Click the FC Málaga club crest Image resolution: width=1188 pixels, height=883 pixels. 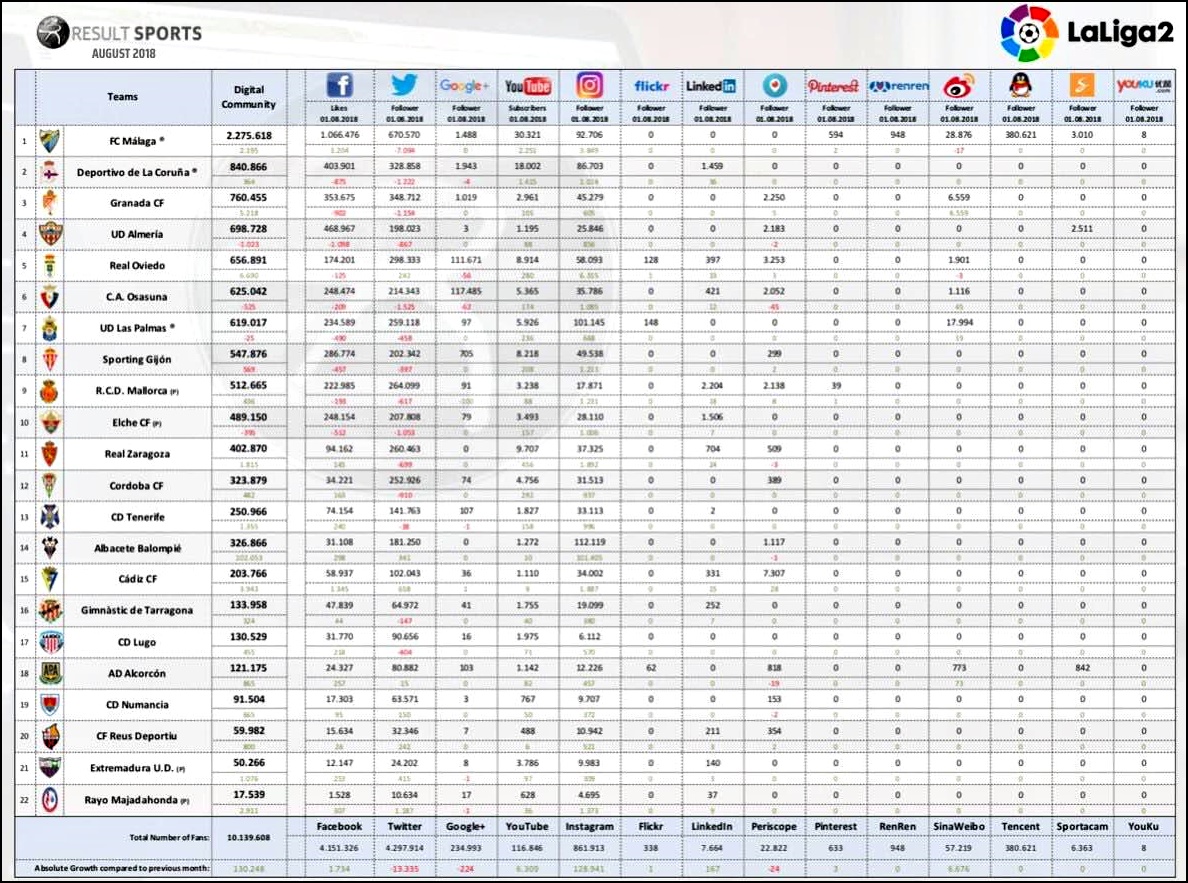pos(50,140)
